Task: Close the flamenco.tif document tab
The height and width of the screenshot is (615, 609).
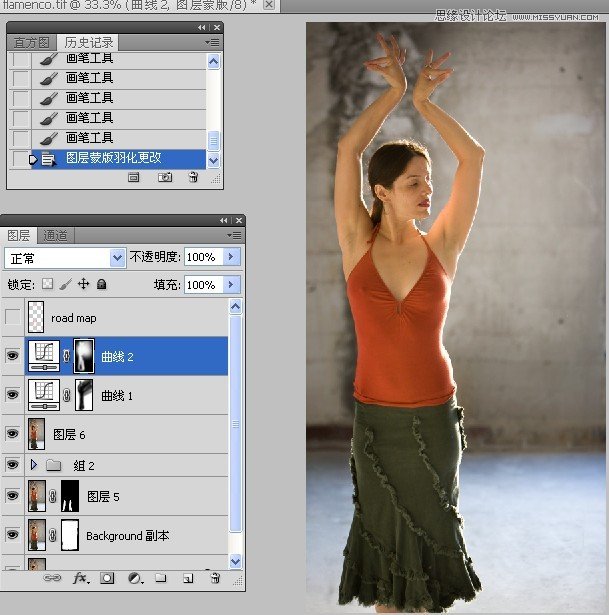Action: pyautogui.click(x=269, y=4)
